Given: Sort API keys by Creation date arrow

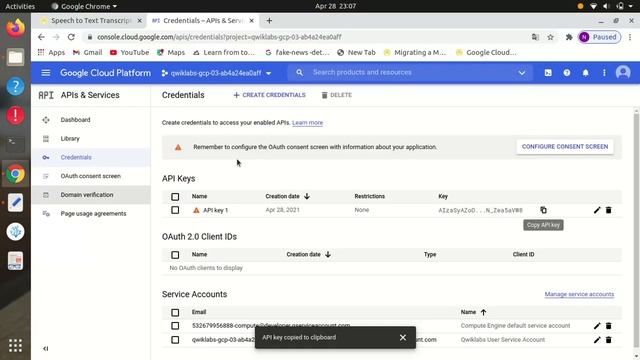Looking at the screenshot, I should [x=307, y=196].
